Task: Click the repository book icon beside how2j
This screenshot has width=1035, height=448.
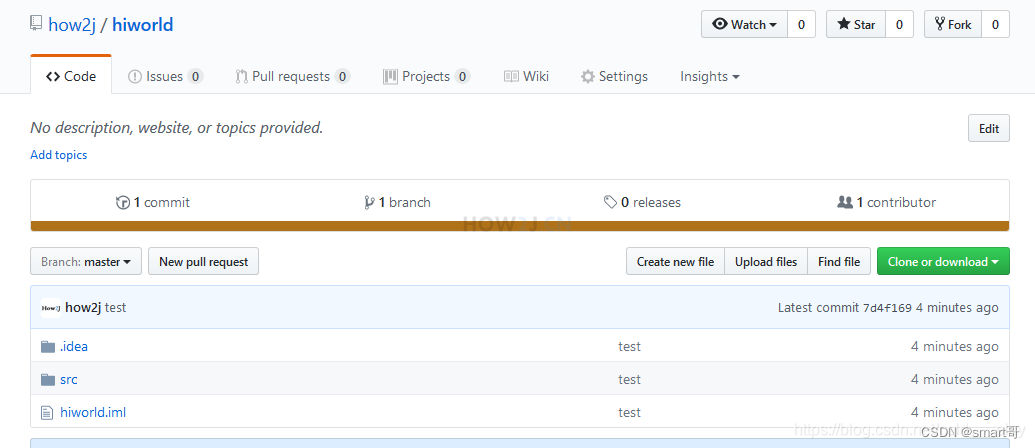Action: point(36,24)
